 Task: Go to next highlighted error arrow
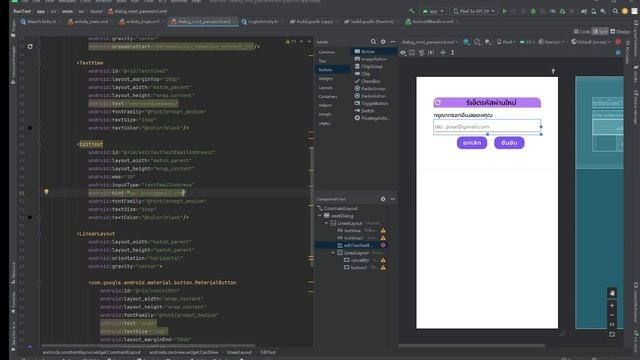point(309,42)
